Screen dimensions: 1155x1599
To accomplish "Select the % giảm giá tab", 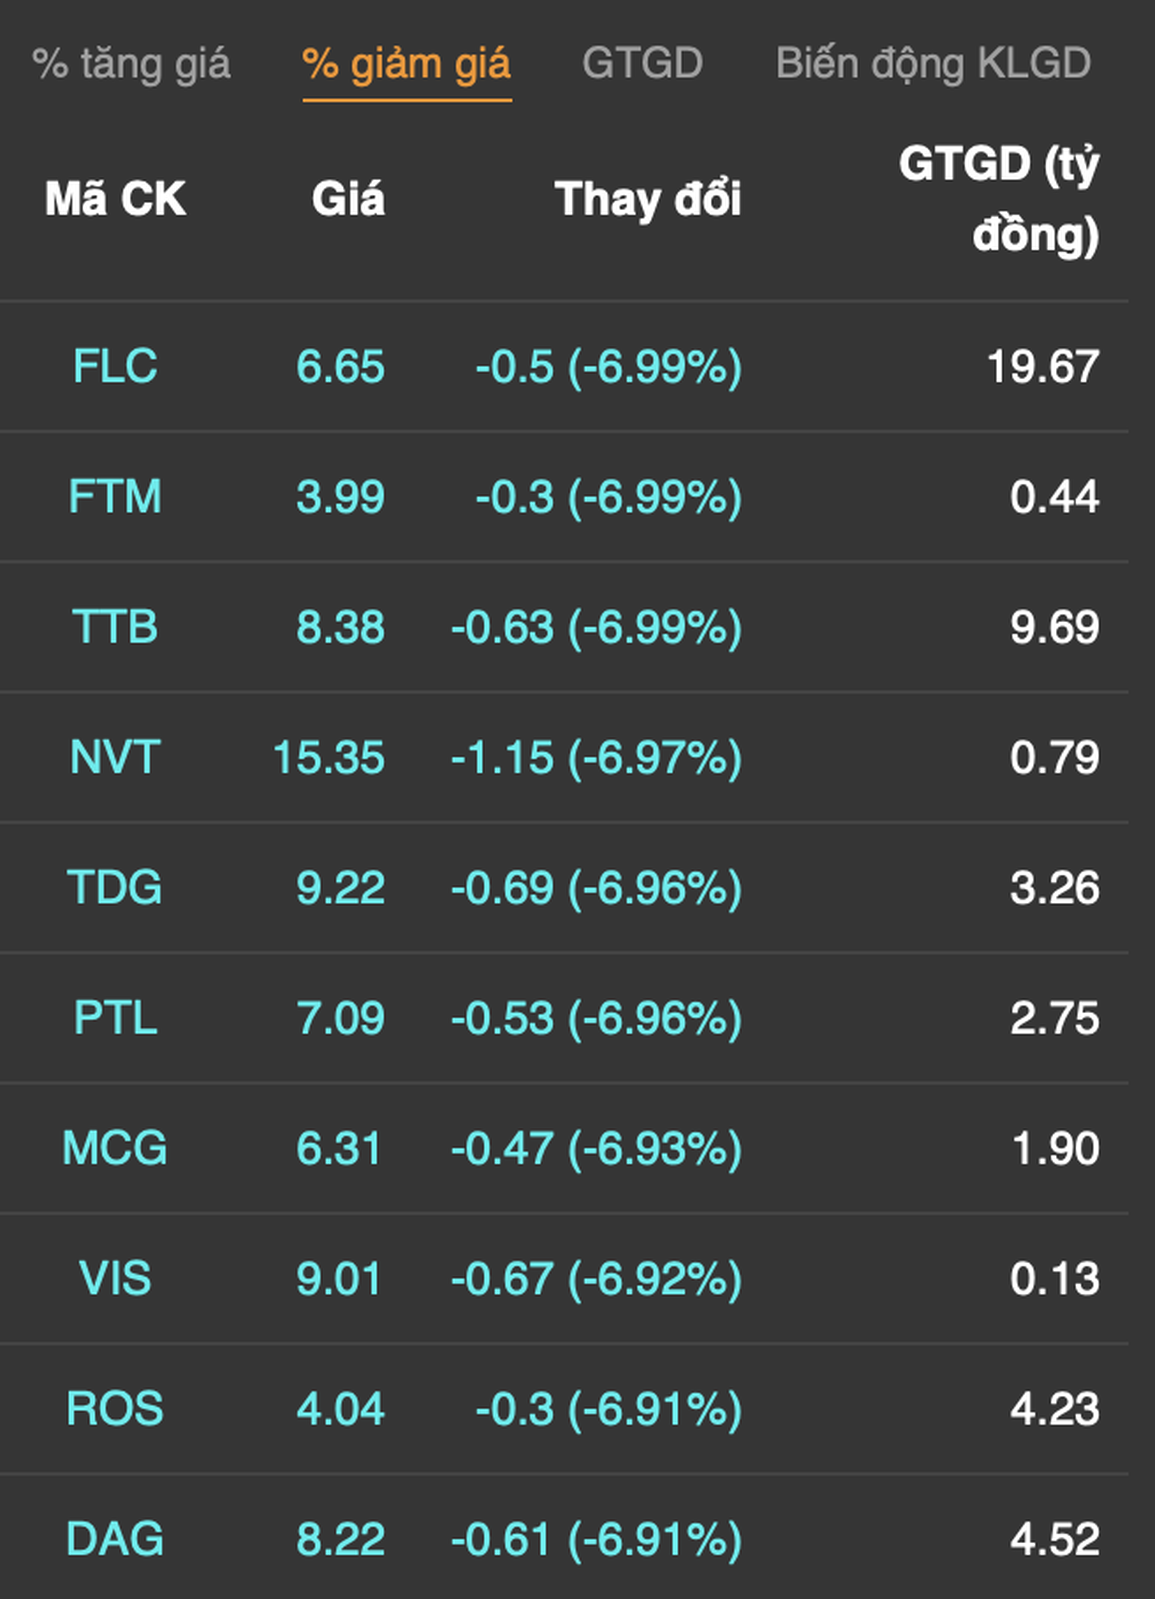I will click(x=406, y=64).
